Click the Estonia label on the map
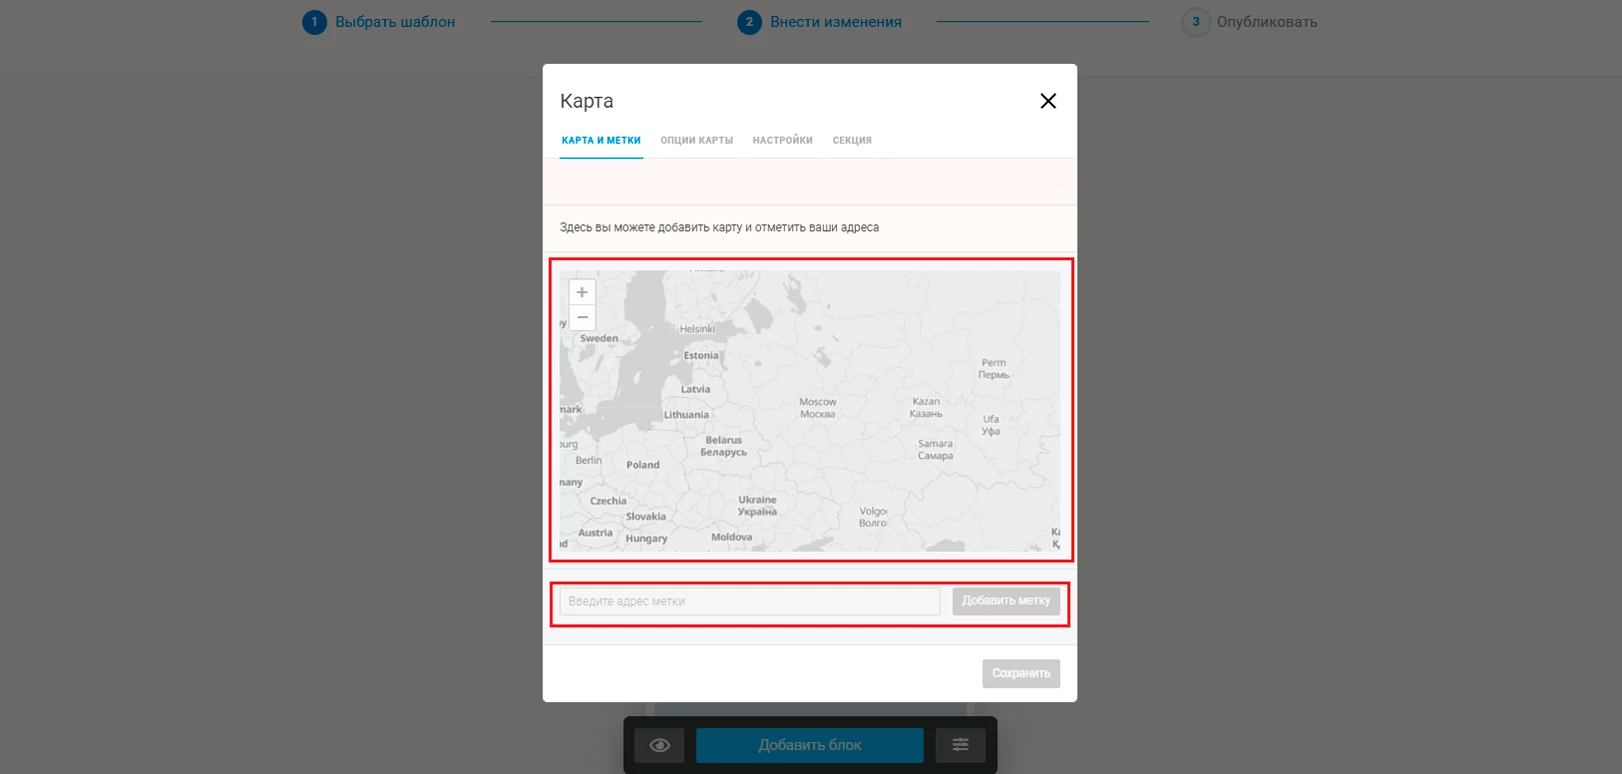 point(701,356)
